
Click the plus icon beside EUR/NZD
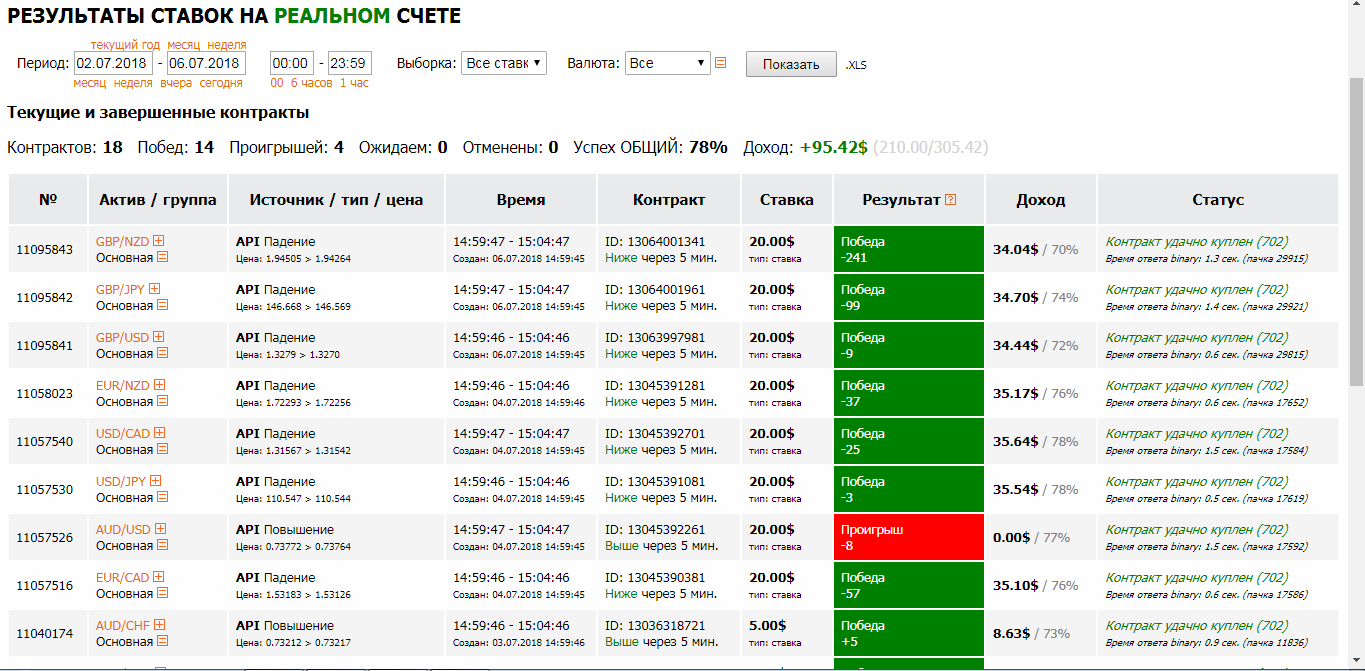[159, 385]
